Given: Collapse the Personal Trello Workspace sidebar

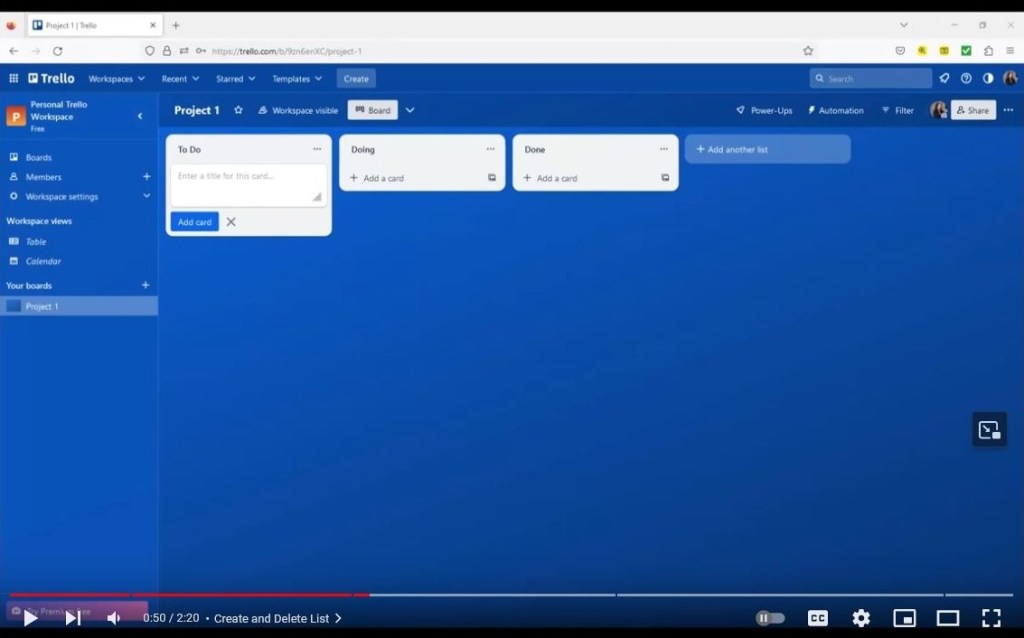Looking at the screenshot, I should pos(141,116).
